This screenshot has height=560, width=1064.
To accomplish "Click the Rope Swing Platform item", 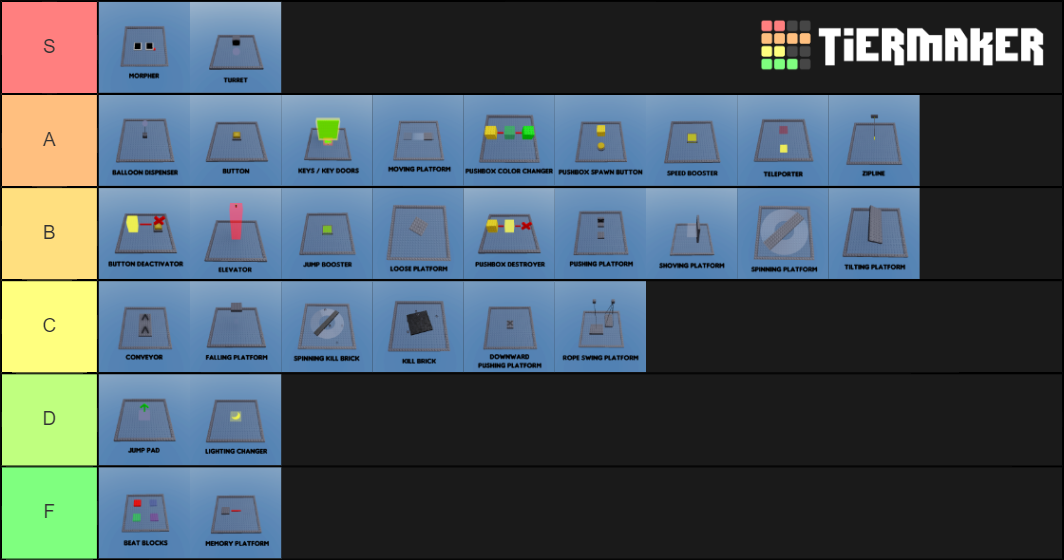I will point(601,326).
